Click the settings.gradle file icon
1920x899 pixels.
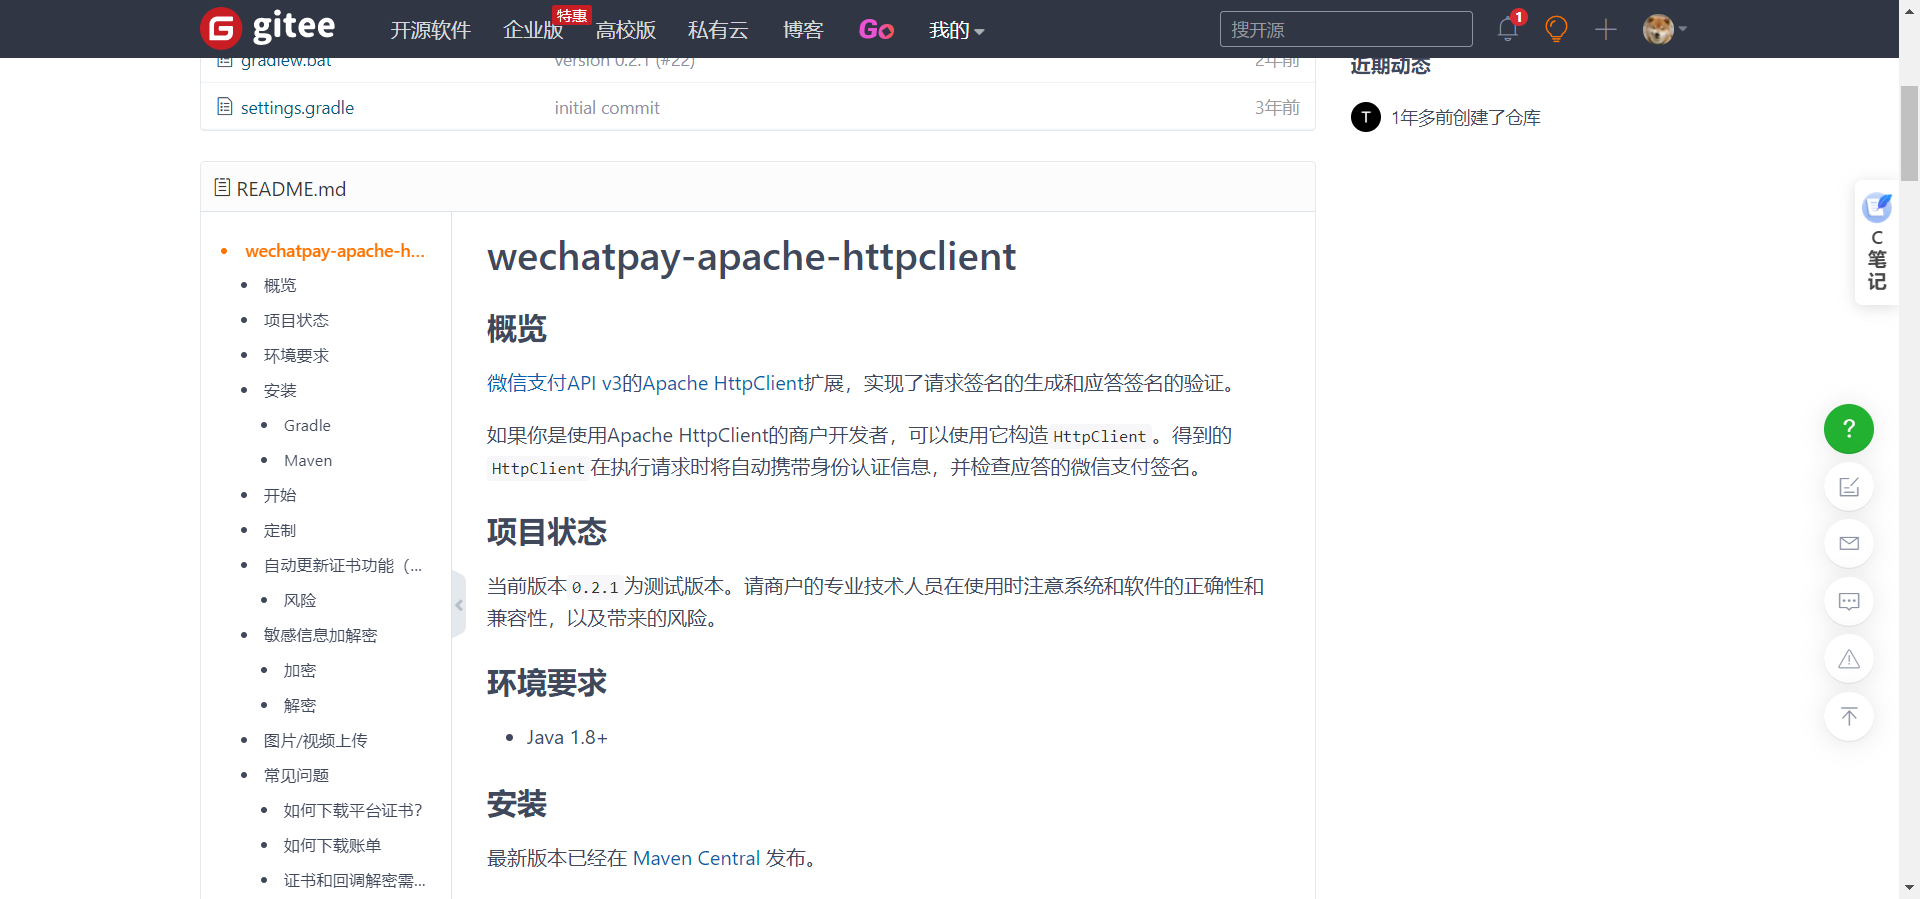tap(225, 106)
